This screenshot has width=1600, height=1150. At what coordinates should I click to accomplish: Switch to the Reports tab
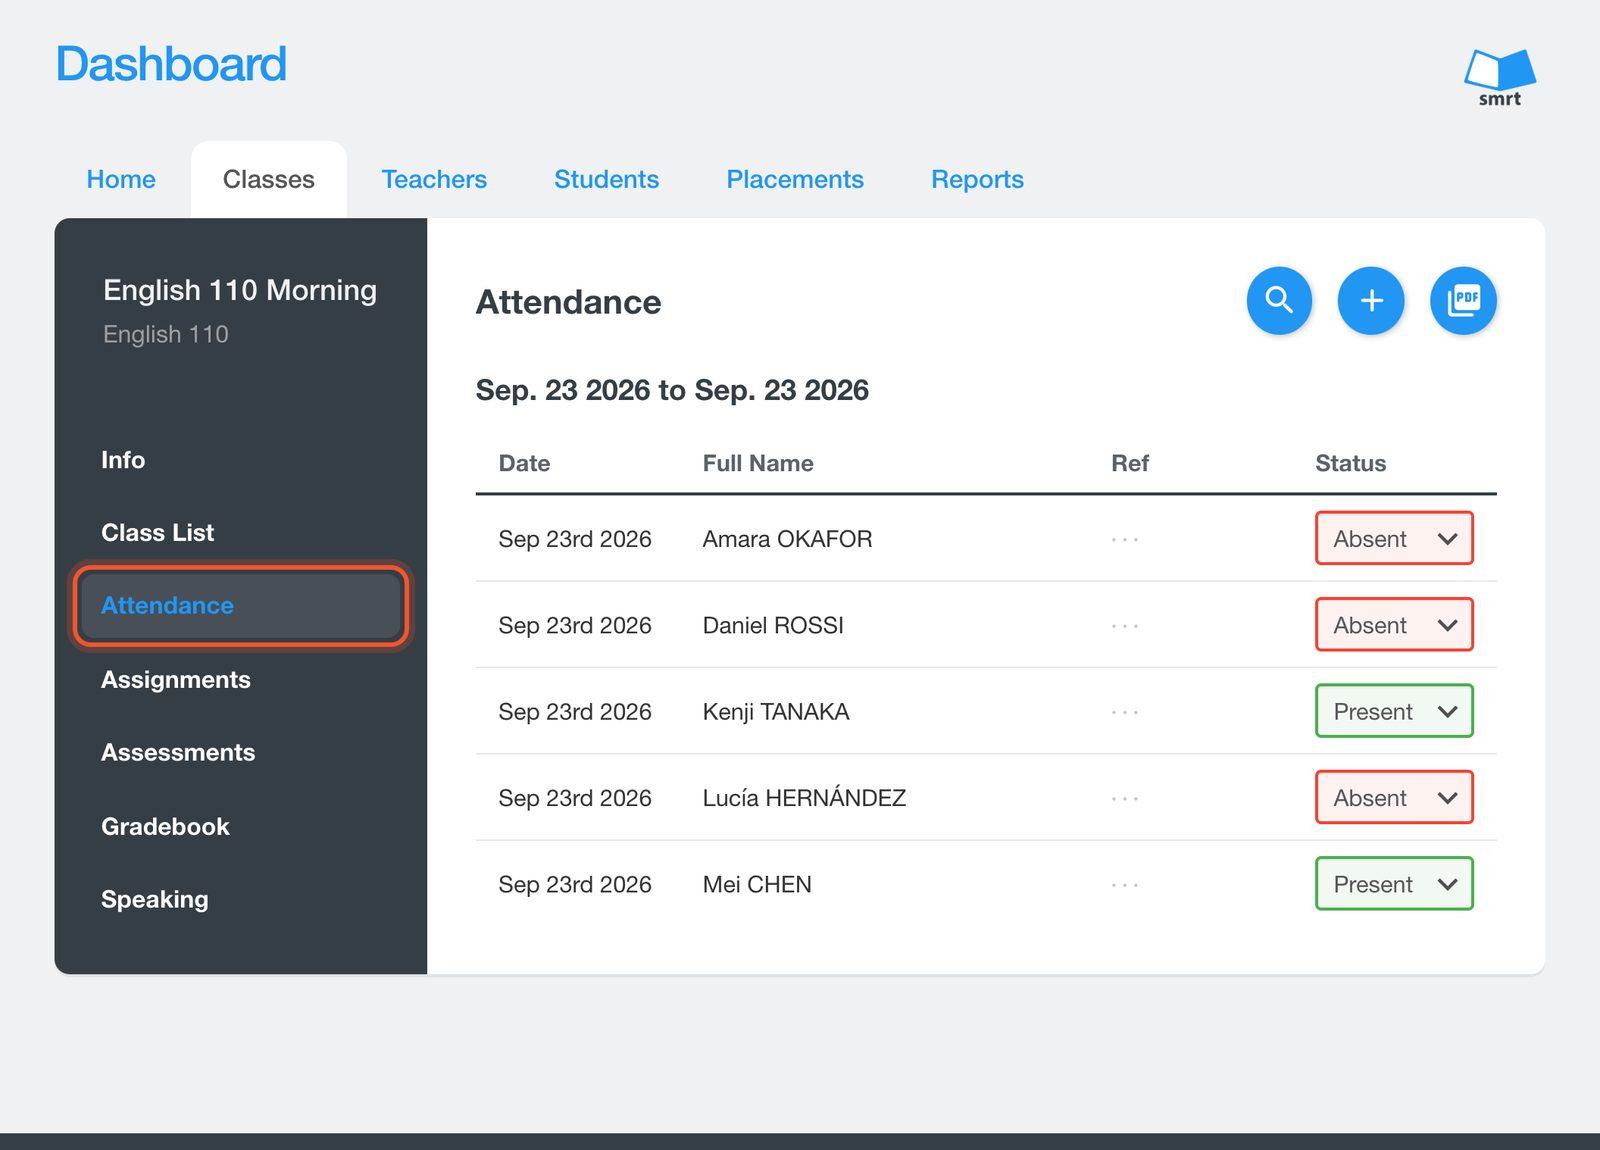tap(977, 179)
